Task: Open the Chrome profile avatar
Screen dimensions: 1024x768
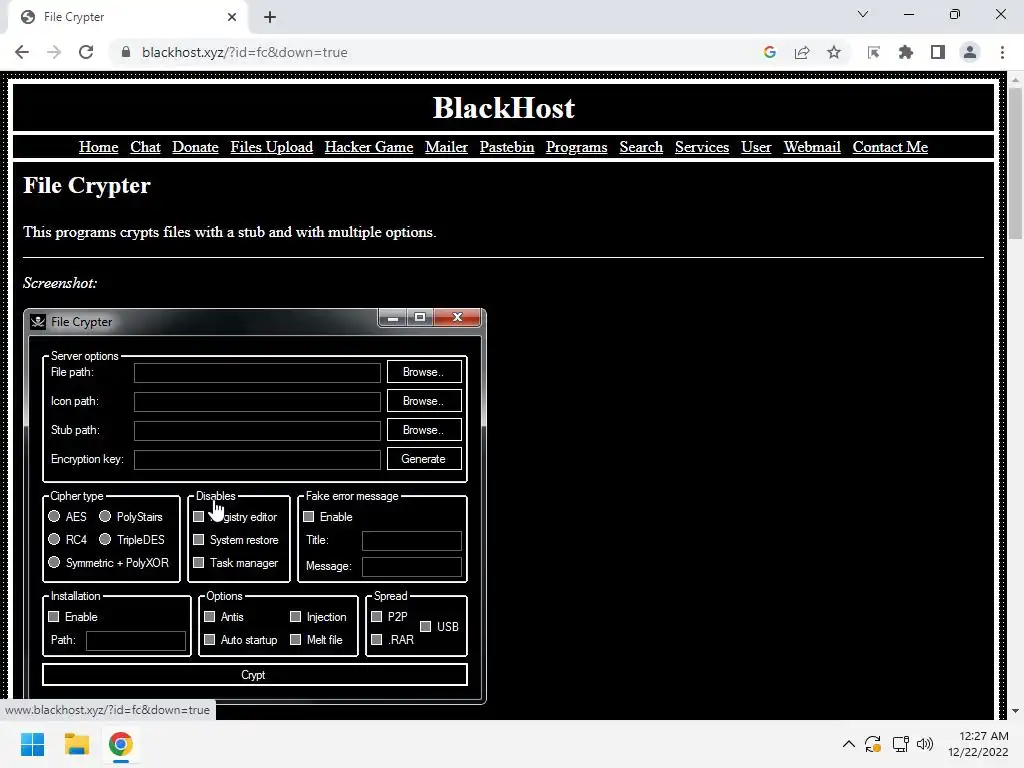Action: tap(970, 52)
